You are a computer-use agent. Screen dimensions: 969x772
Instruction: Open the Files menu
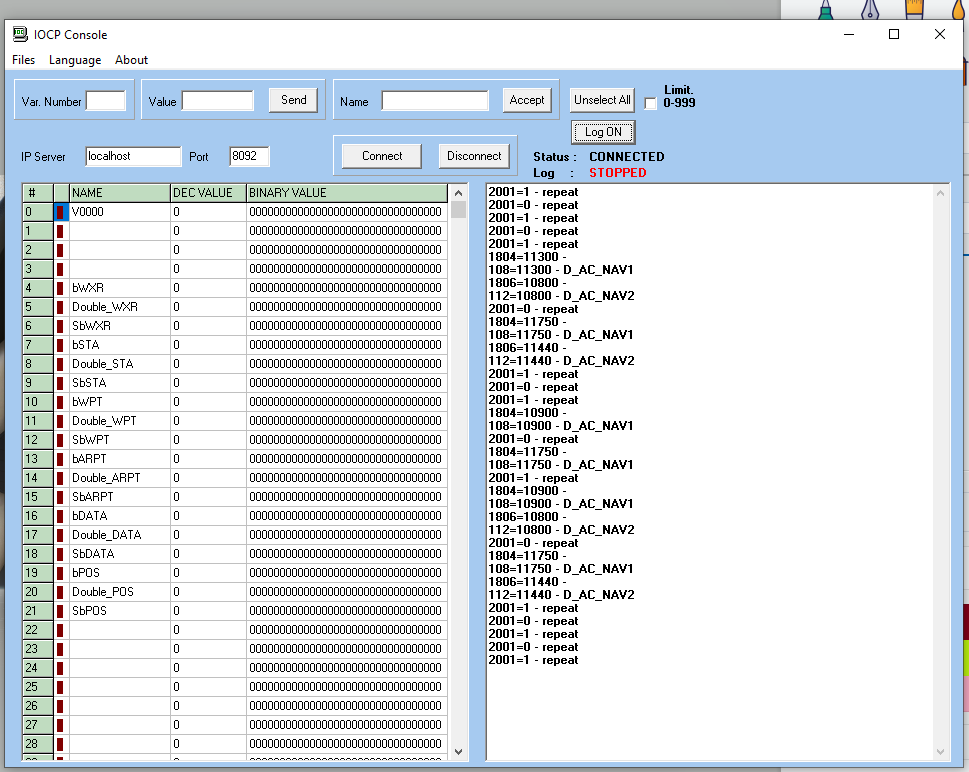click(23, 60)
